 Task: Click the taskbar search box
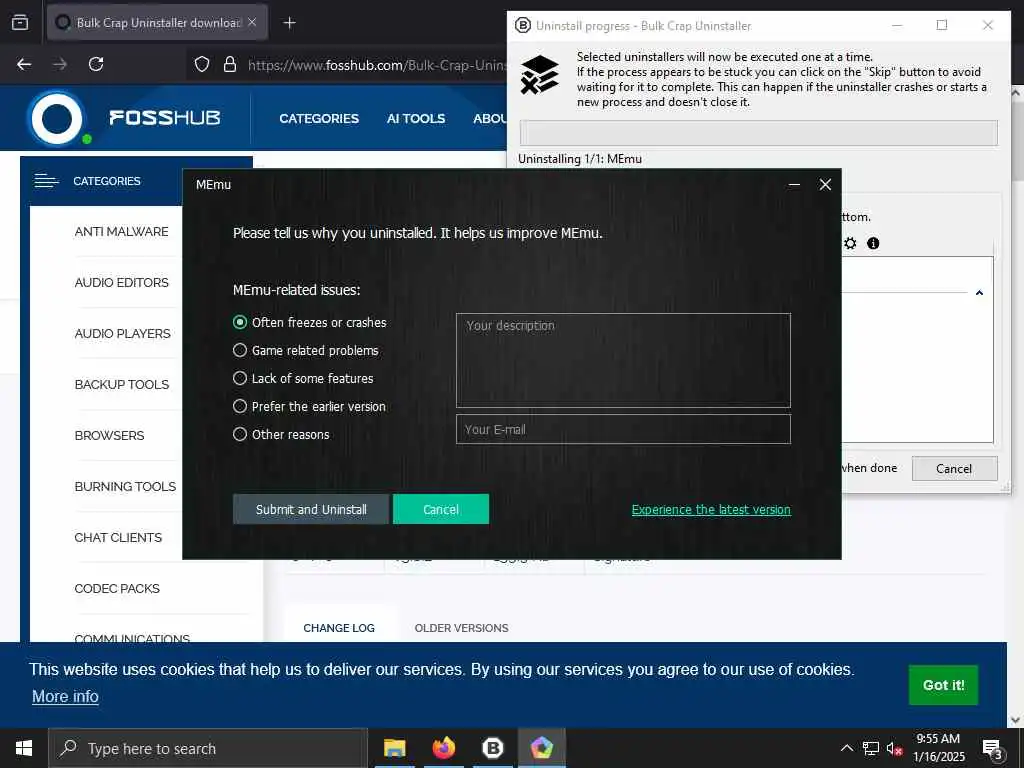208,748
